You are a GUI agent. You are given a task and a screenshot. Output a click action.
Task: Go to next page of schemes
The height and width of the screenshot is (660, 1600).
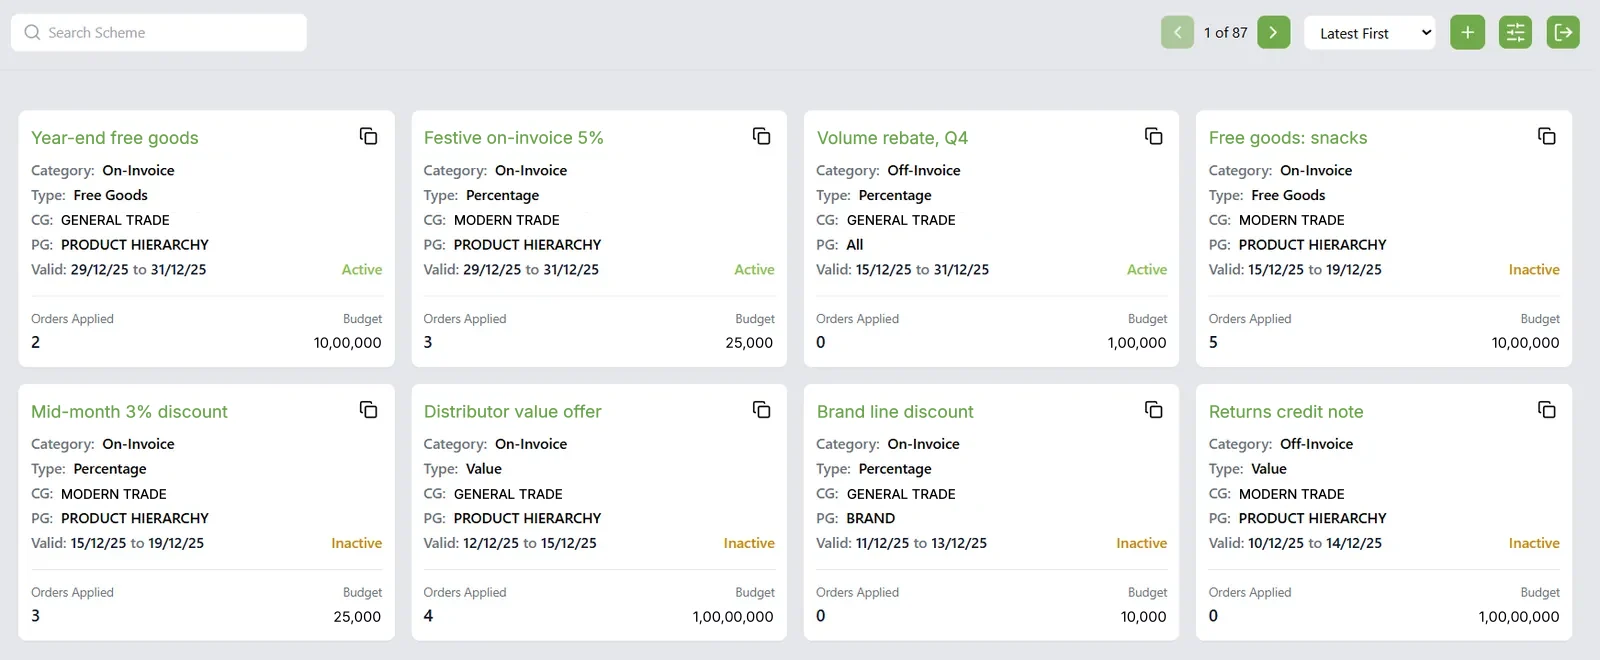point(1273,32)
